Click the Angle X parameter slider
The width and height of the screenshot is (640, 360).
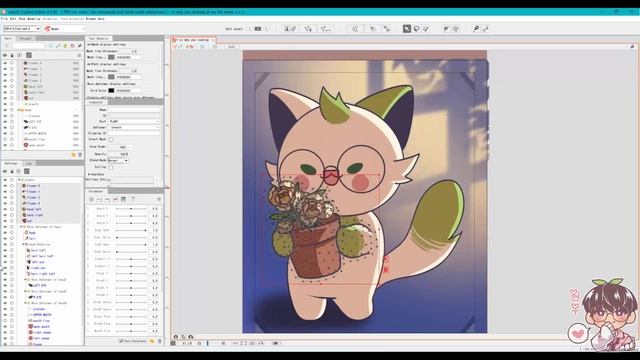pyautogui.click(x=131, y=209)
